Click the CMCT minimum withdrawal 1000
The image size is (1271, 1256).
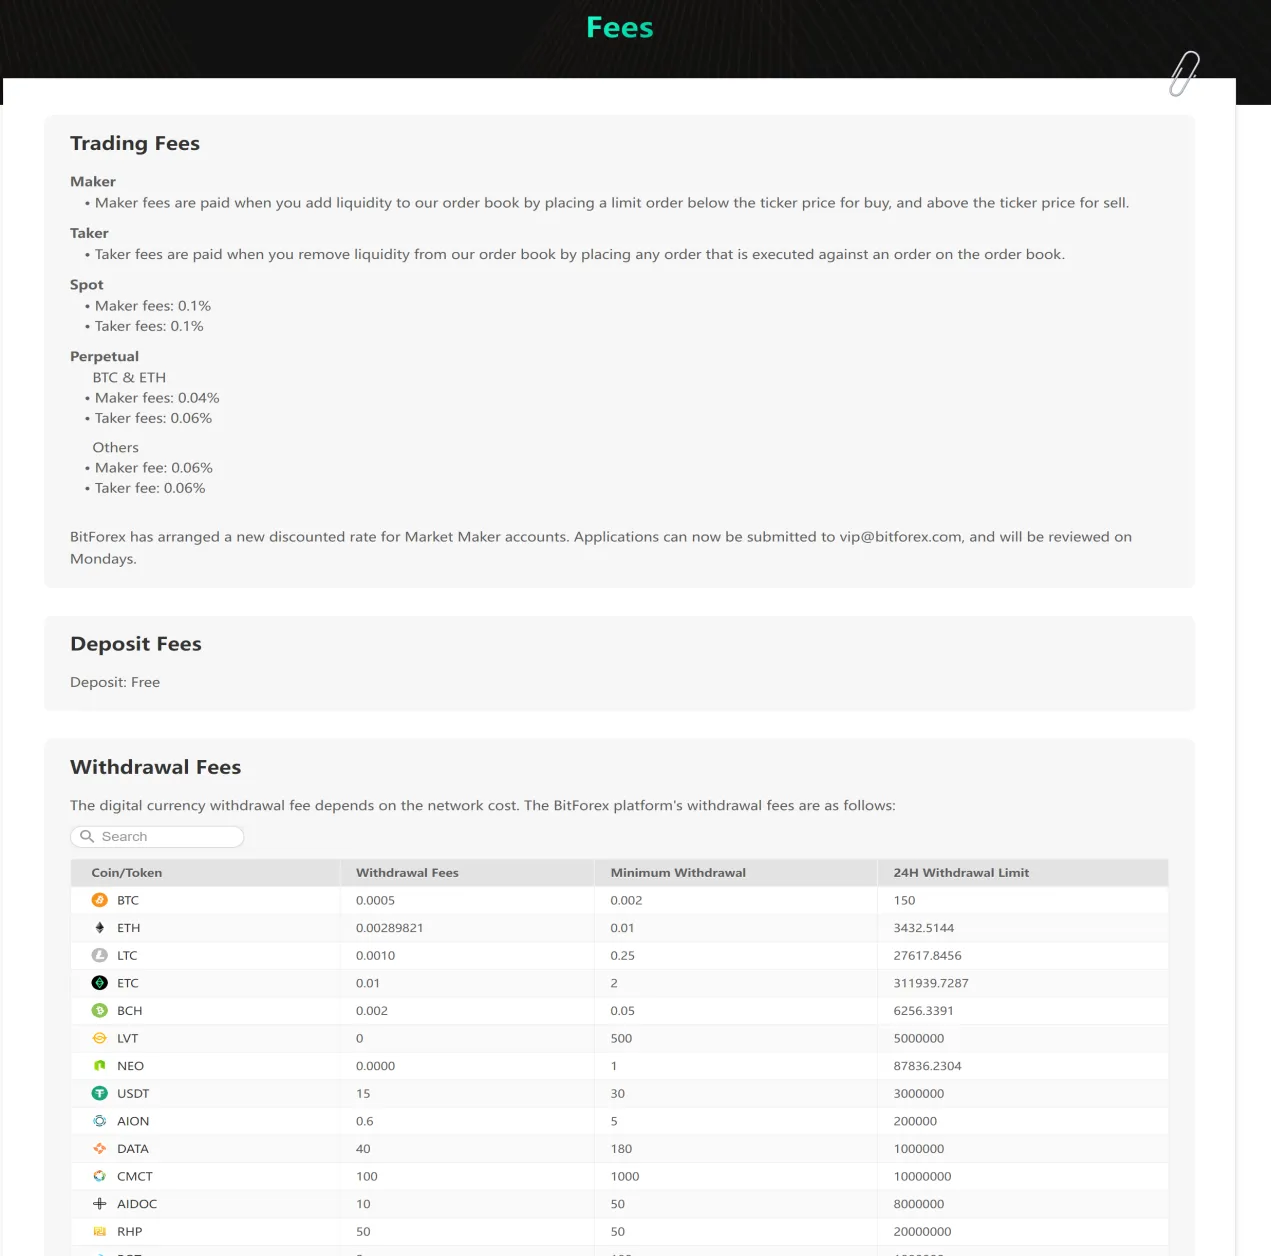click(x=625, y=1176)
